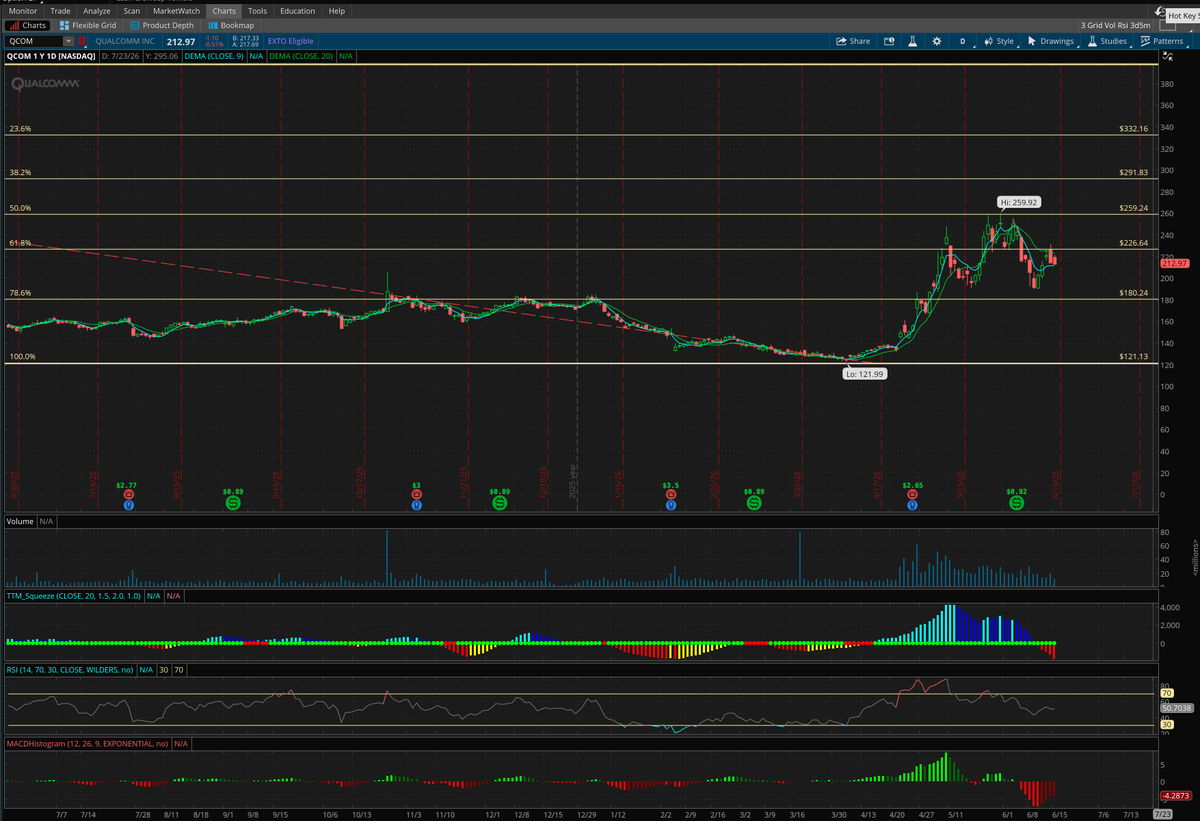Click the red icon next to symbol dropdown
1200x821 pixels.
82,41
